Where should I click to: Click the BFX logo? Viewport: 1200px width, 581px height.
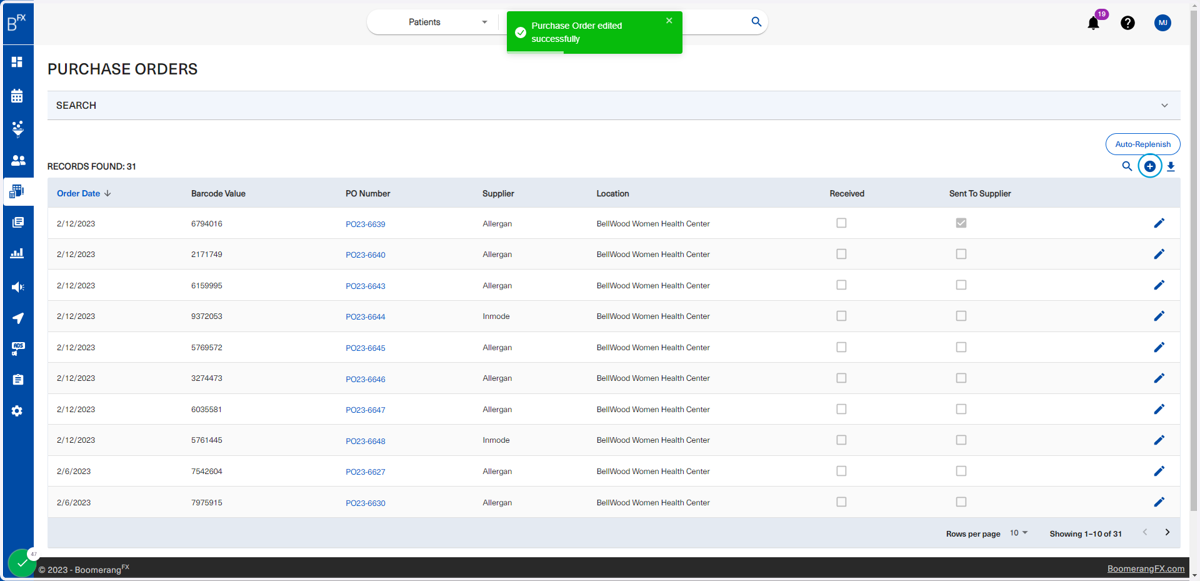17,22
